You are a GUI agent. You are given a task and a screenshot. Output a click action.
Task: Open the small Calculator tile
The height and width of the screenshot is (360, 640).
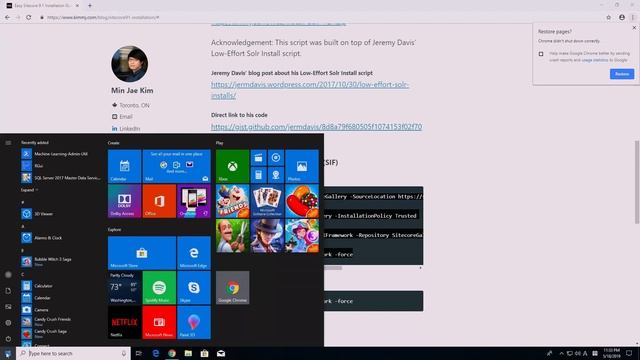tap(258, 175)
